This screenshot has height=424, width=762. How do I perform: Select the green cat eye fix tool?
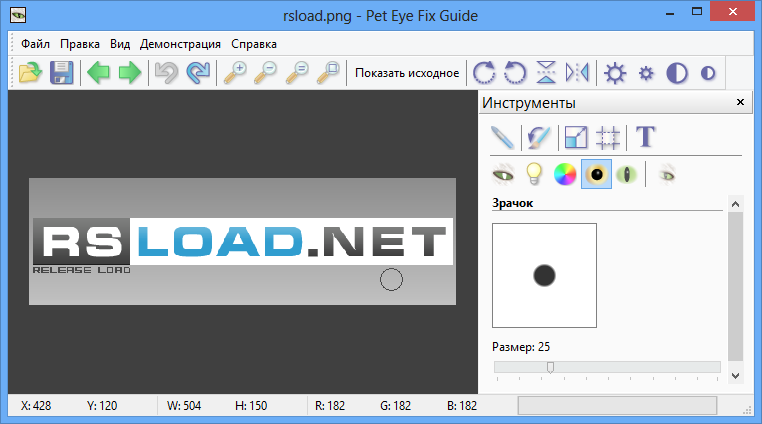coord(503,174)
